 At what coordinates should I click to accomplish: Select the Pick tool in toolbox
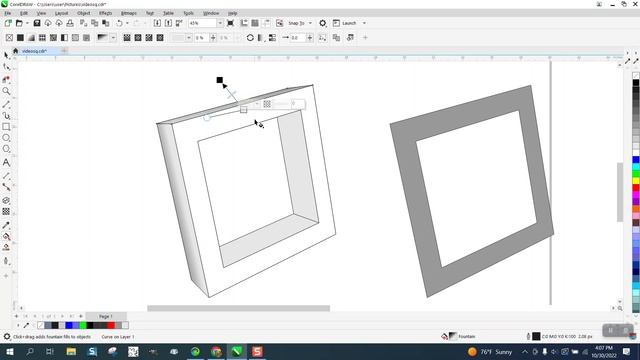[x=6, y=55]
